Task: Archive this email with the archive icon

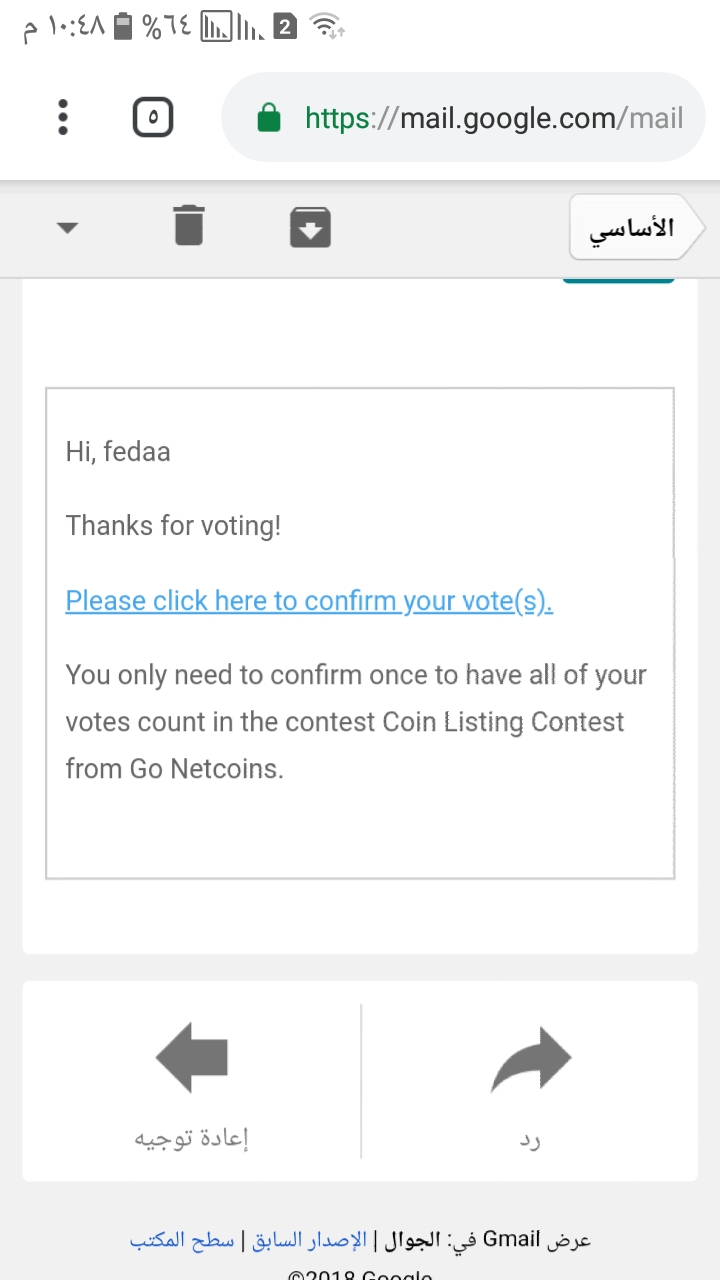Action: [310, 227]
